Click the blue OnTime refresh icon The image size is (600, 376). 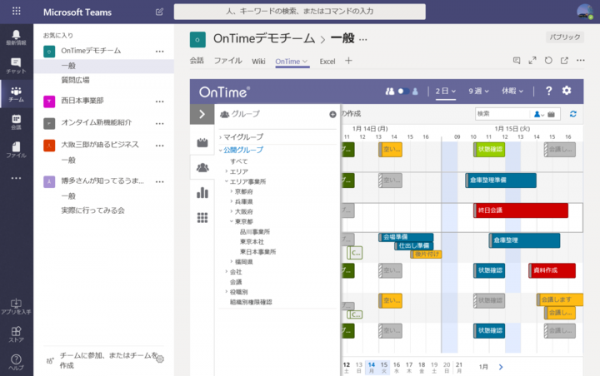(x=573, y=114)
